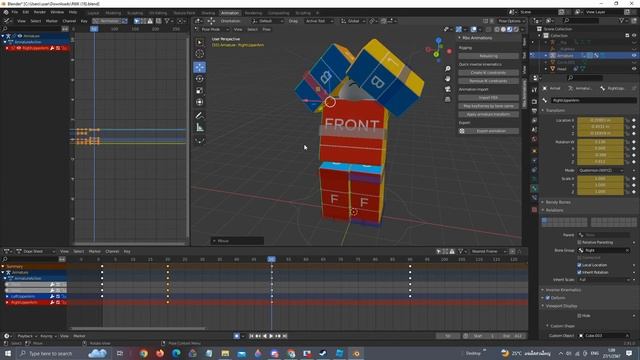The image size is (640, 360).
Task: Toggle the Local Location checkbox
Action: pos(579,265)
